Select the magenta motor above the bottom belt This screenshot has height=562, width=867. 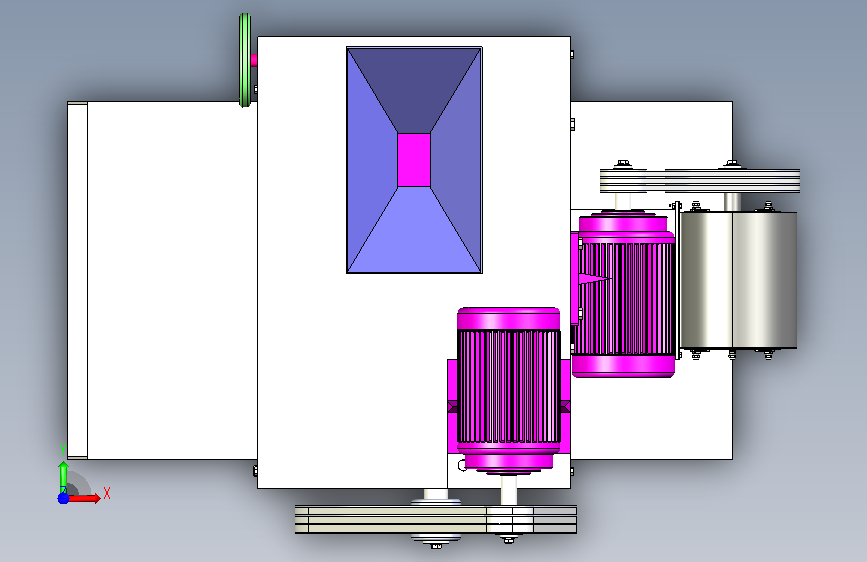(x=508, y=390)
